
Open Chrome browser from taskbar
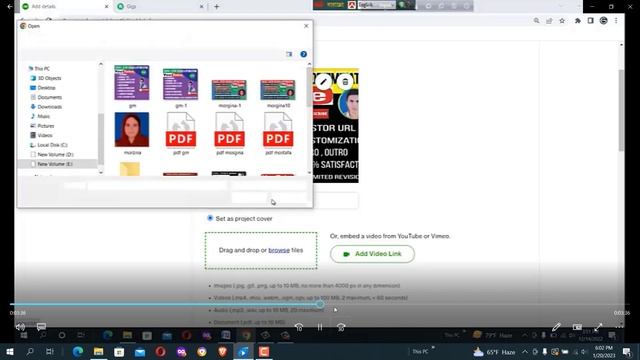tap(202, 351)
